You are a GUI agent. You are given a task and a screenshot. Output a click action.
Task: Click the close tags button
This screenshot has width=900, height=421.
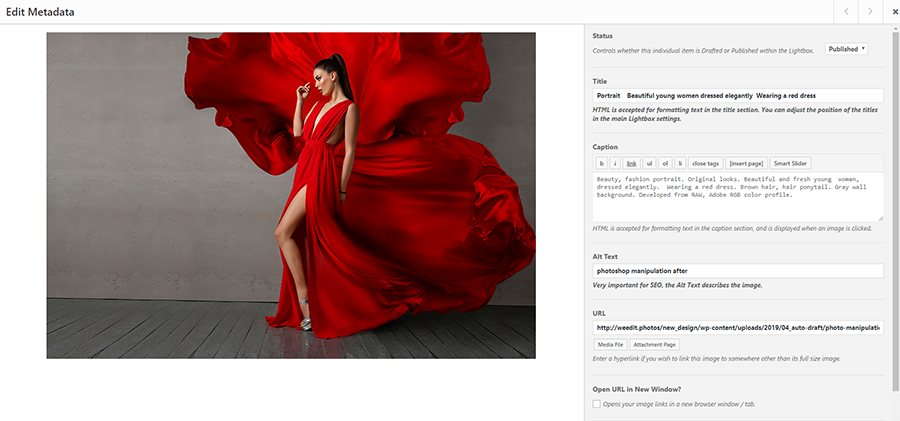(x=705, y=163)
